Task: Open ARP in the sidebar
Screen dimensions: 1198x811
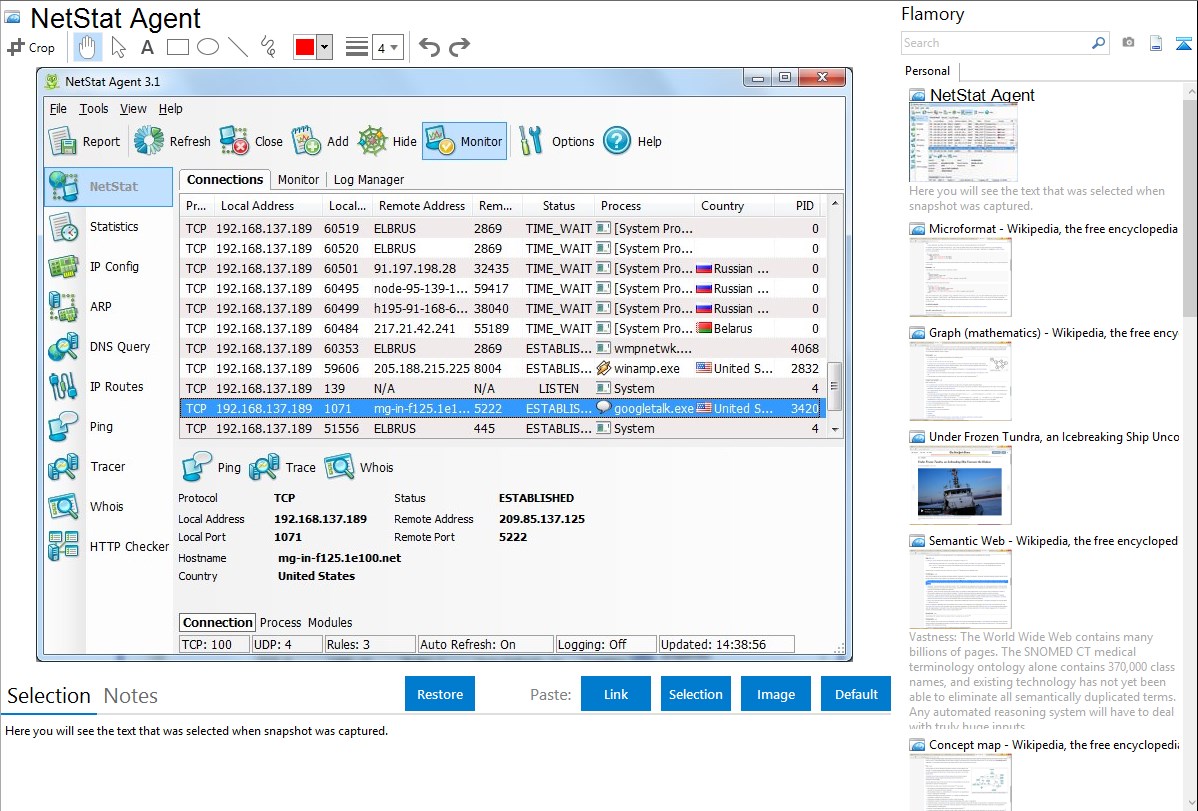Action: click(108, 307)
